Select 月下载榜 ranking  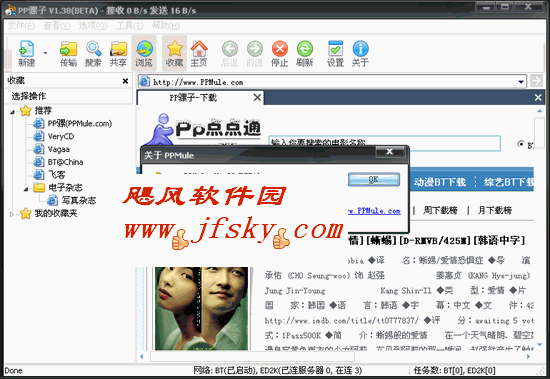click(x=495, y=210)
